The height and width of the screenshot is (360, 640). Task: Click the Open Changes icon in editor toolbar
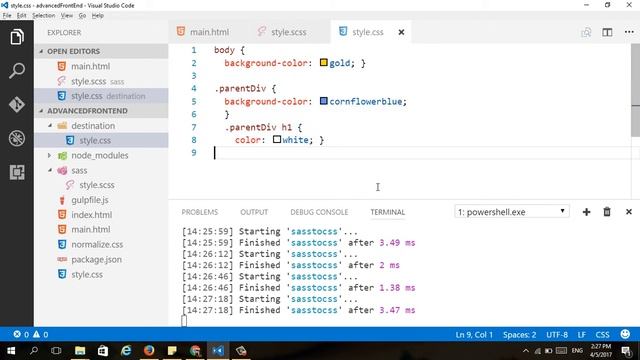(x=586, y=32)
